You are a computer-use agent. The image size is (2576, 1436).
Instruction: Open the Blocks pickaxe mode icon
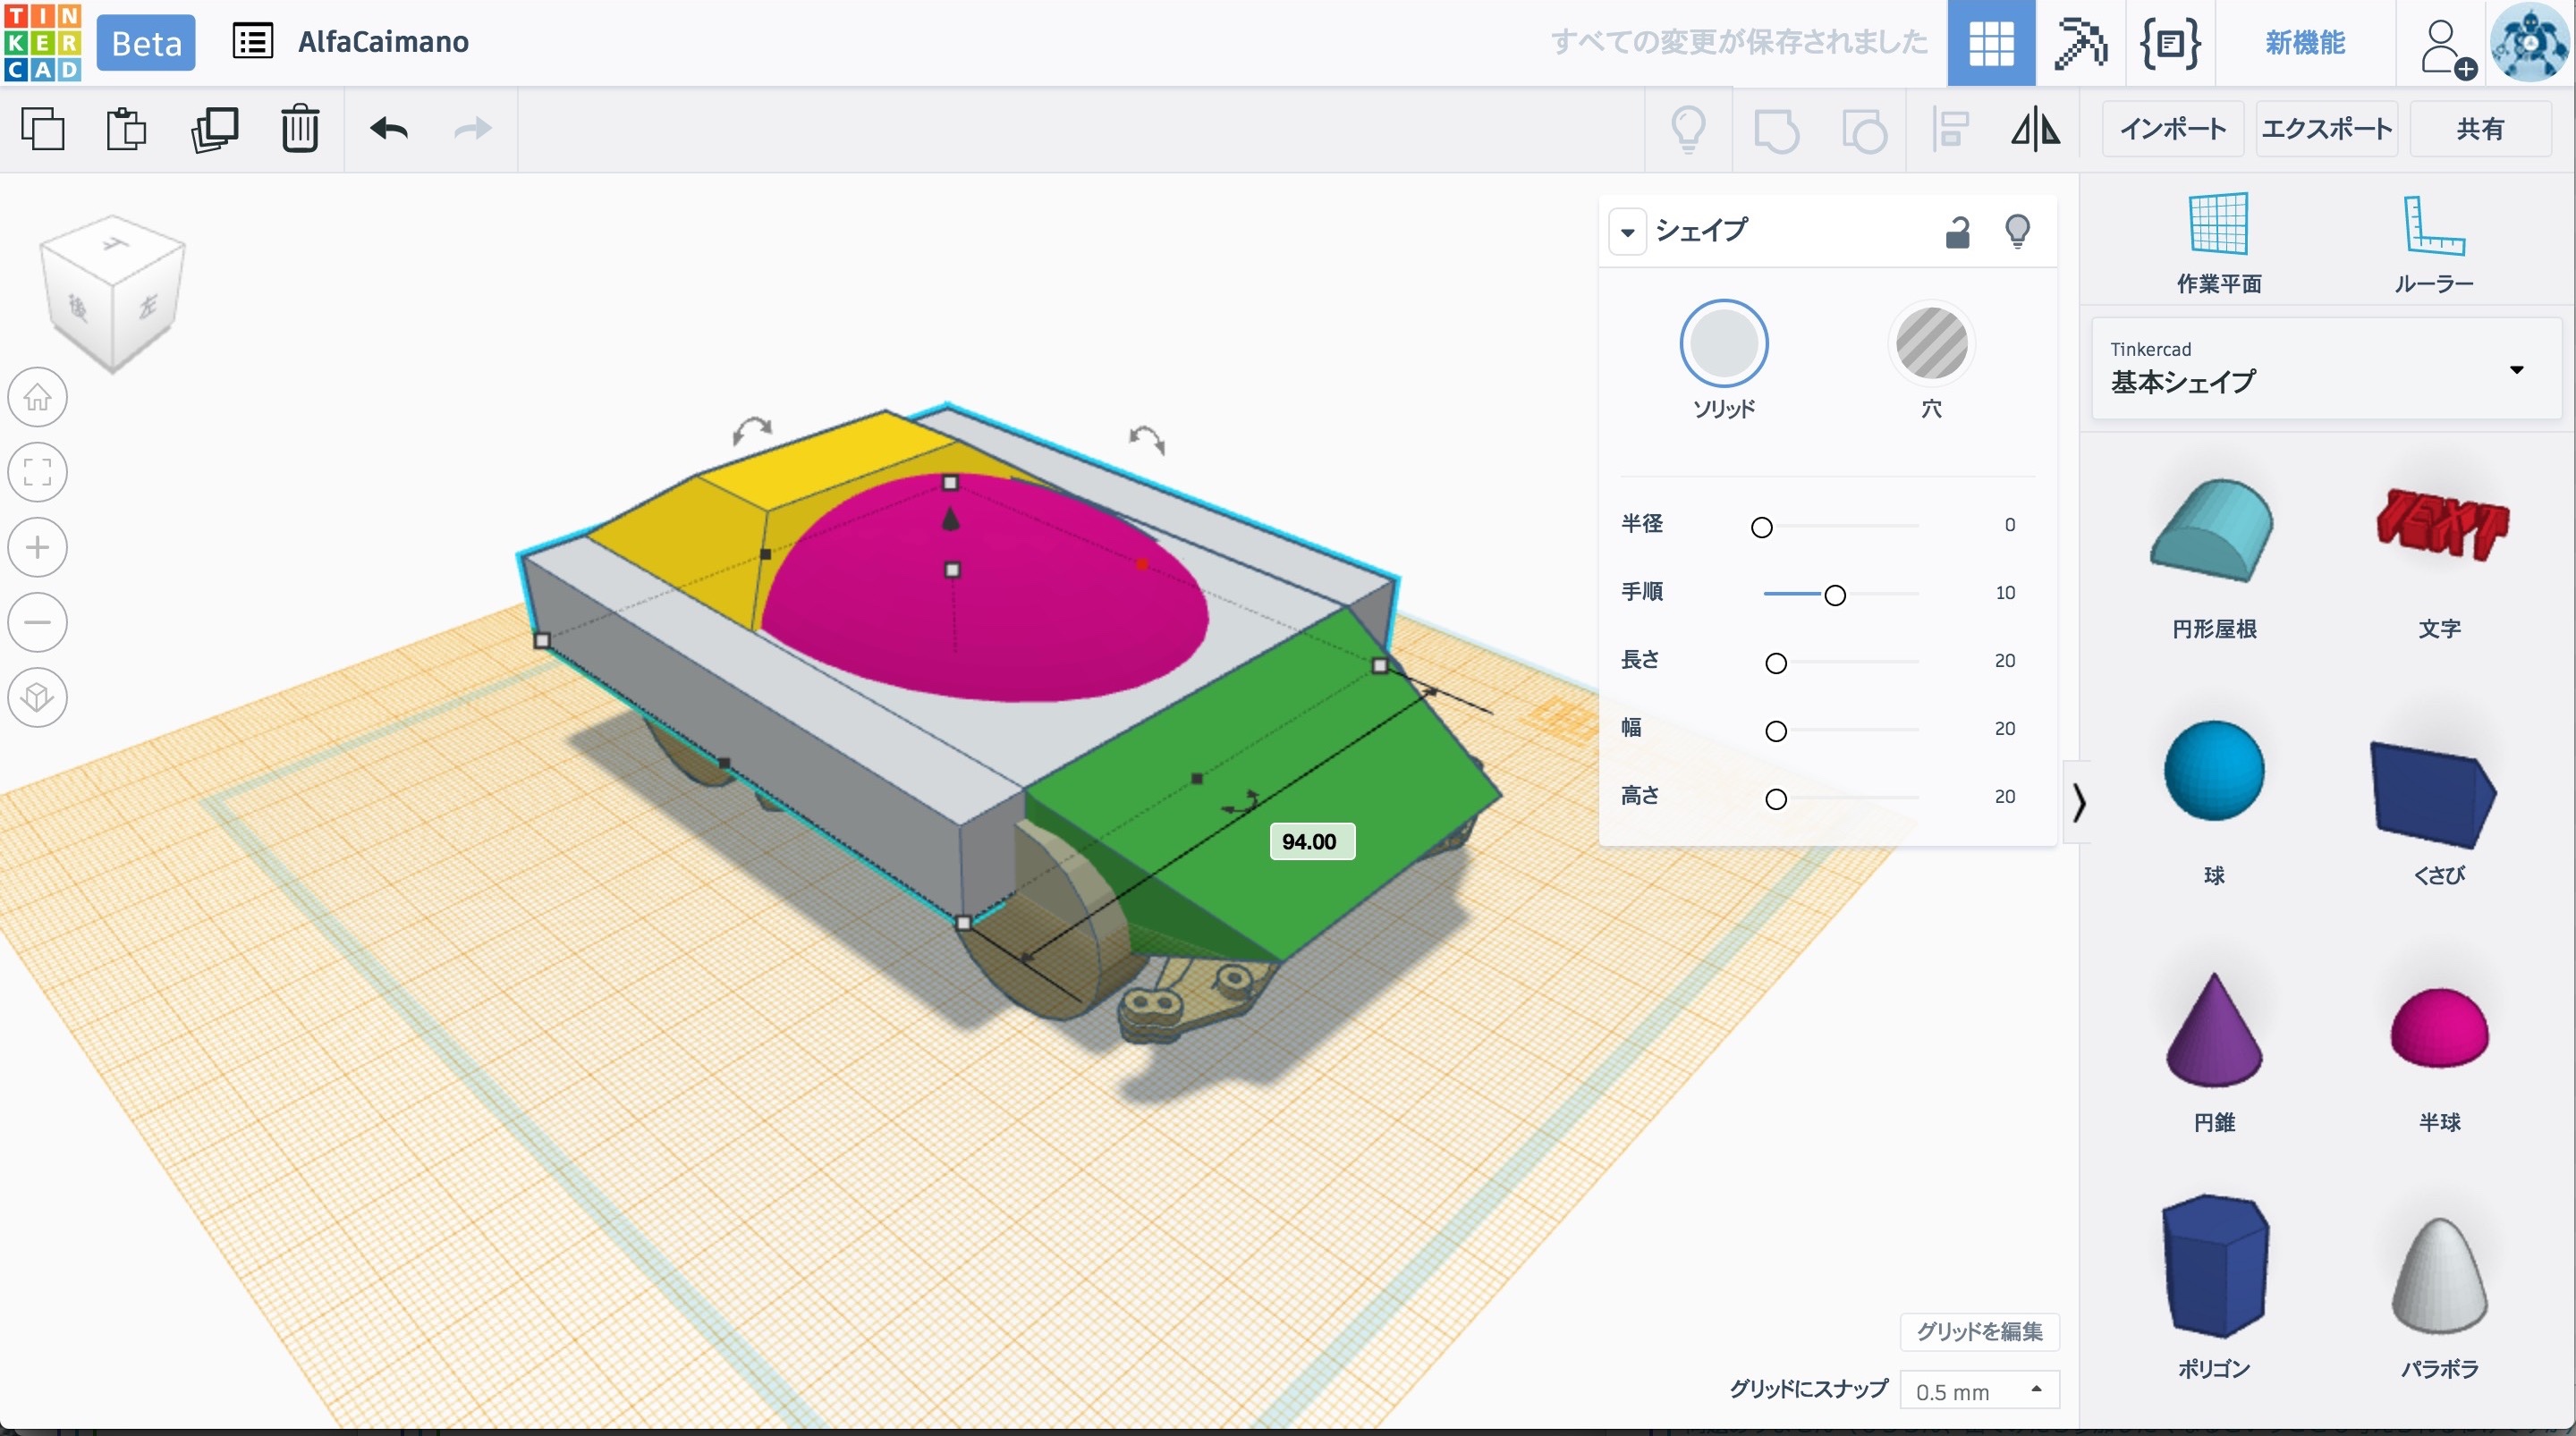(2080, 43)
